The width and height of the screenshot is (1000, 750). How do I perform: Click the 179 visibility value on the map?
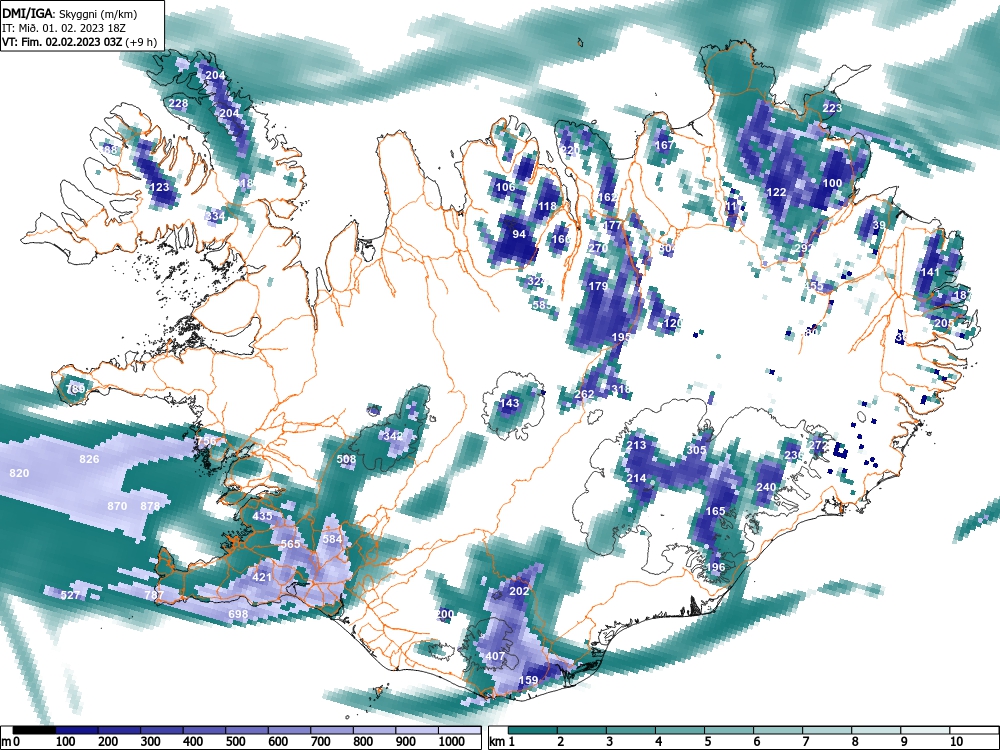(598, 286)
